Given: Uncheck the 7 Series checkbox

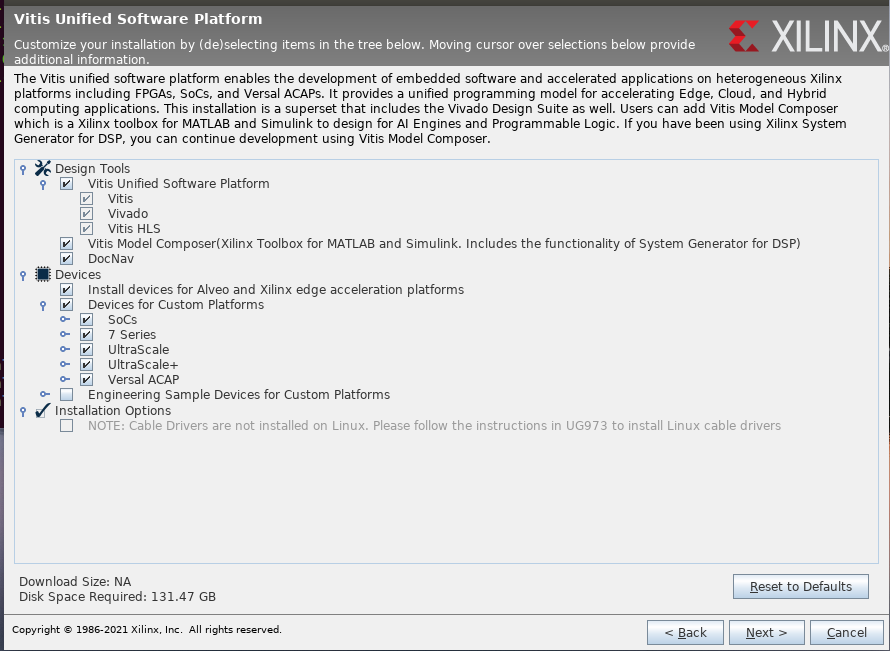Looking at the screenshot, I should (x=86, y=334).
